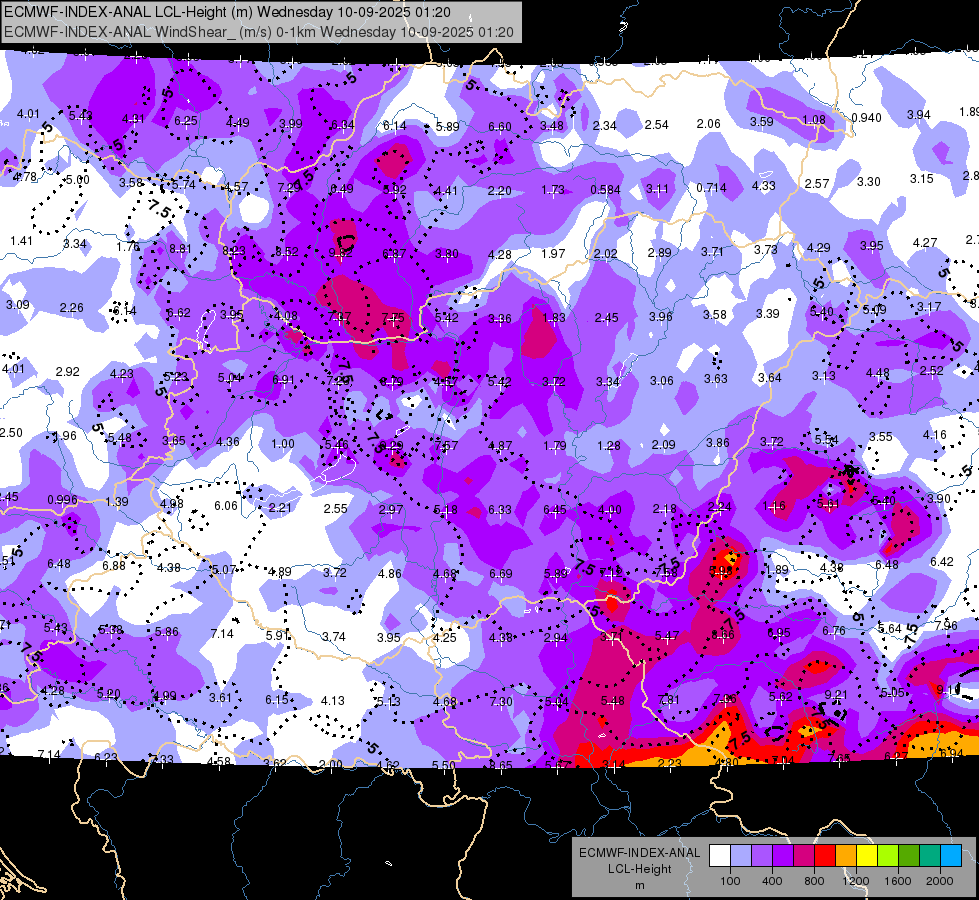Click the wind shear value 7.75
Viewport: 979px width, 900px height.
pos(393,318)
